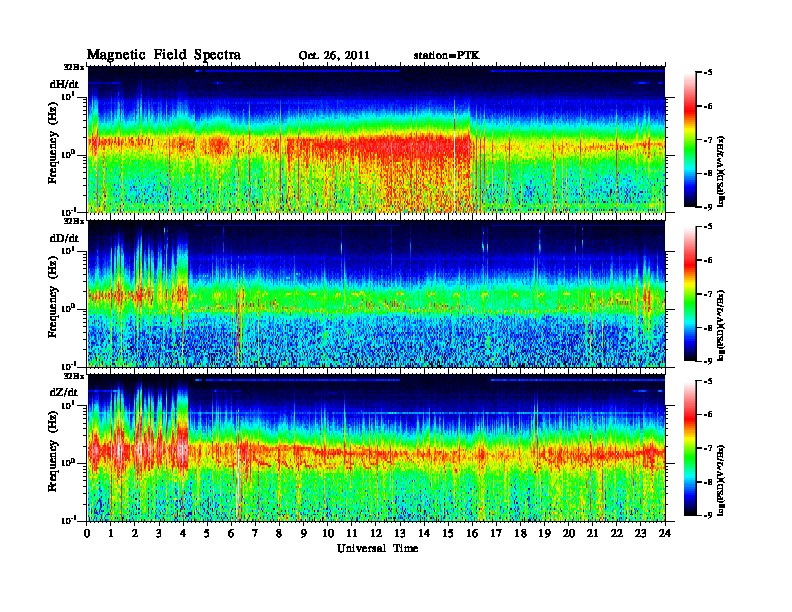Click hour 16 on the time axis
The image size is (792, 612).
[x=472, y=533]
